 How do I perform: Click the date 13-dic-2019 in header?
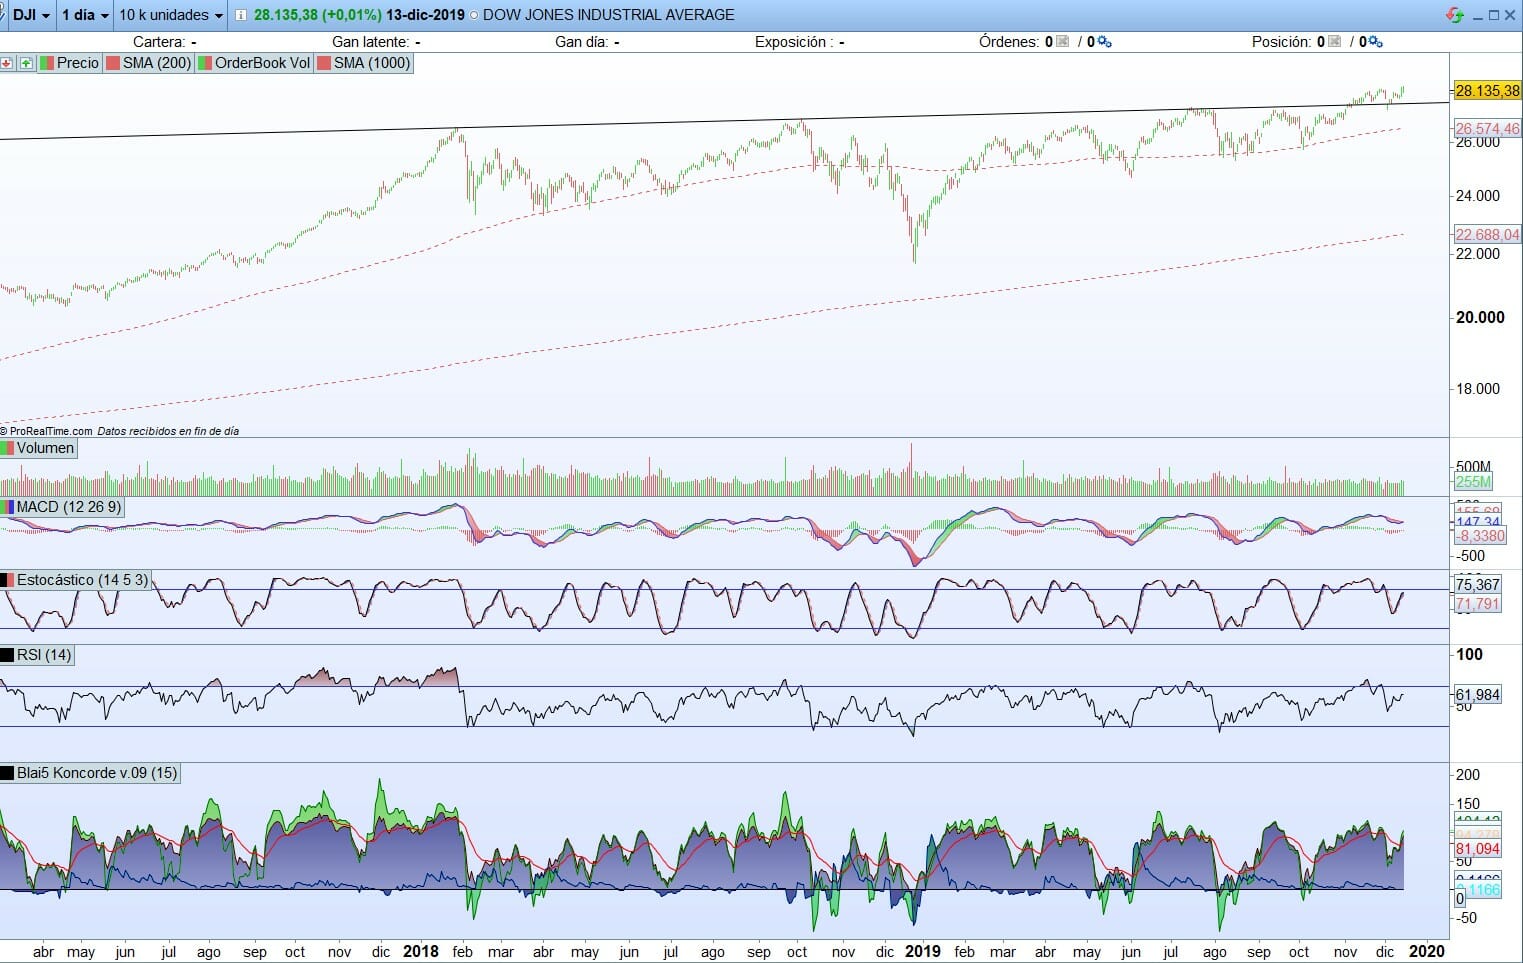coord(424,15)
